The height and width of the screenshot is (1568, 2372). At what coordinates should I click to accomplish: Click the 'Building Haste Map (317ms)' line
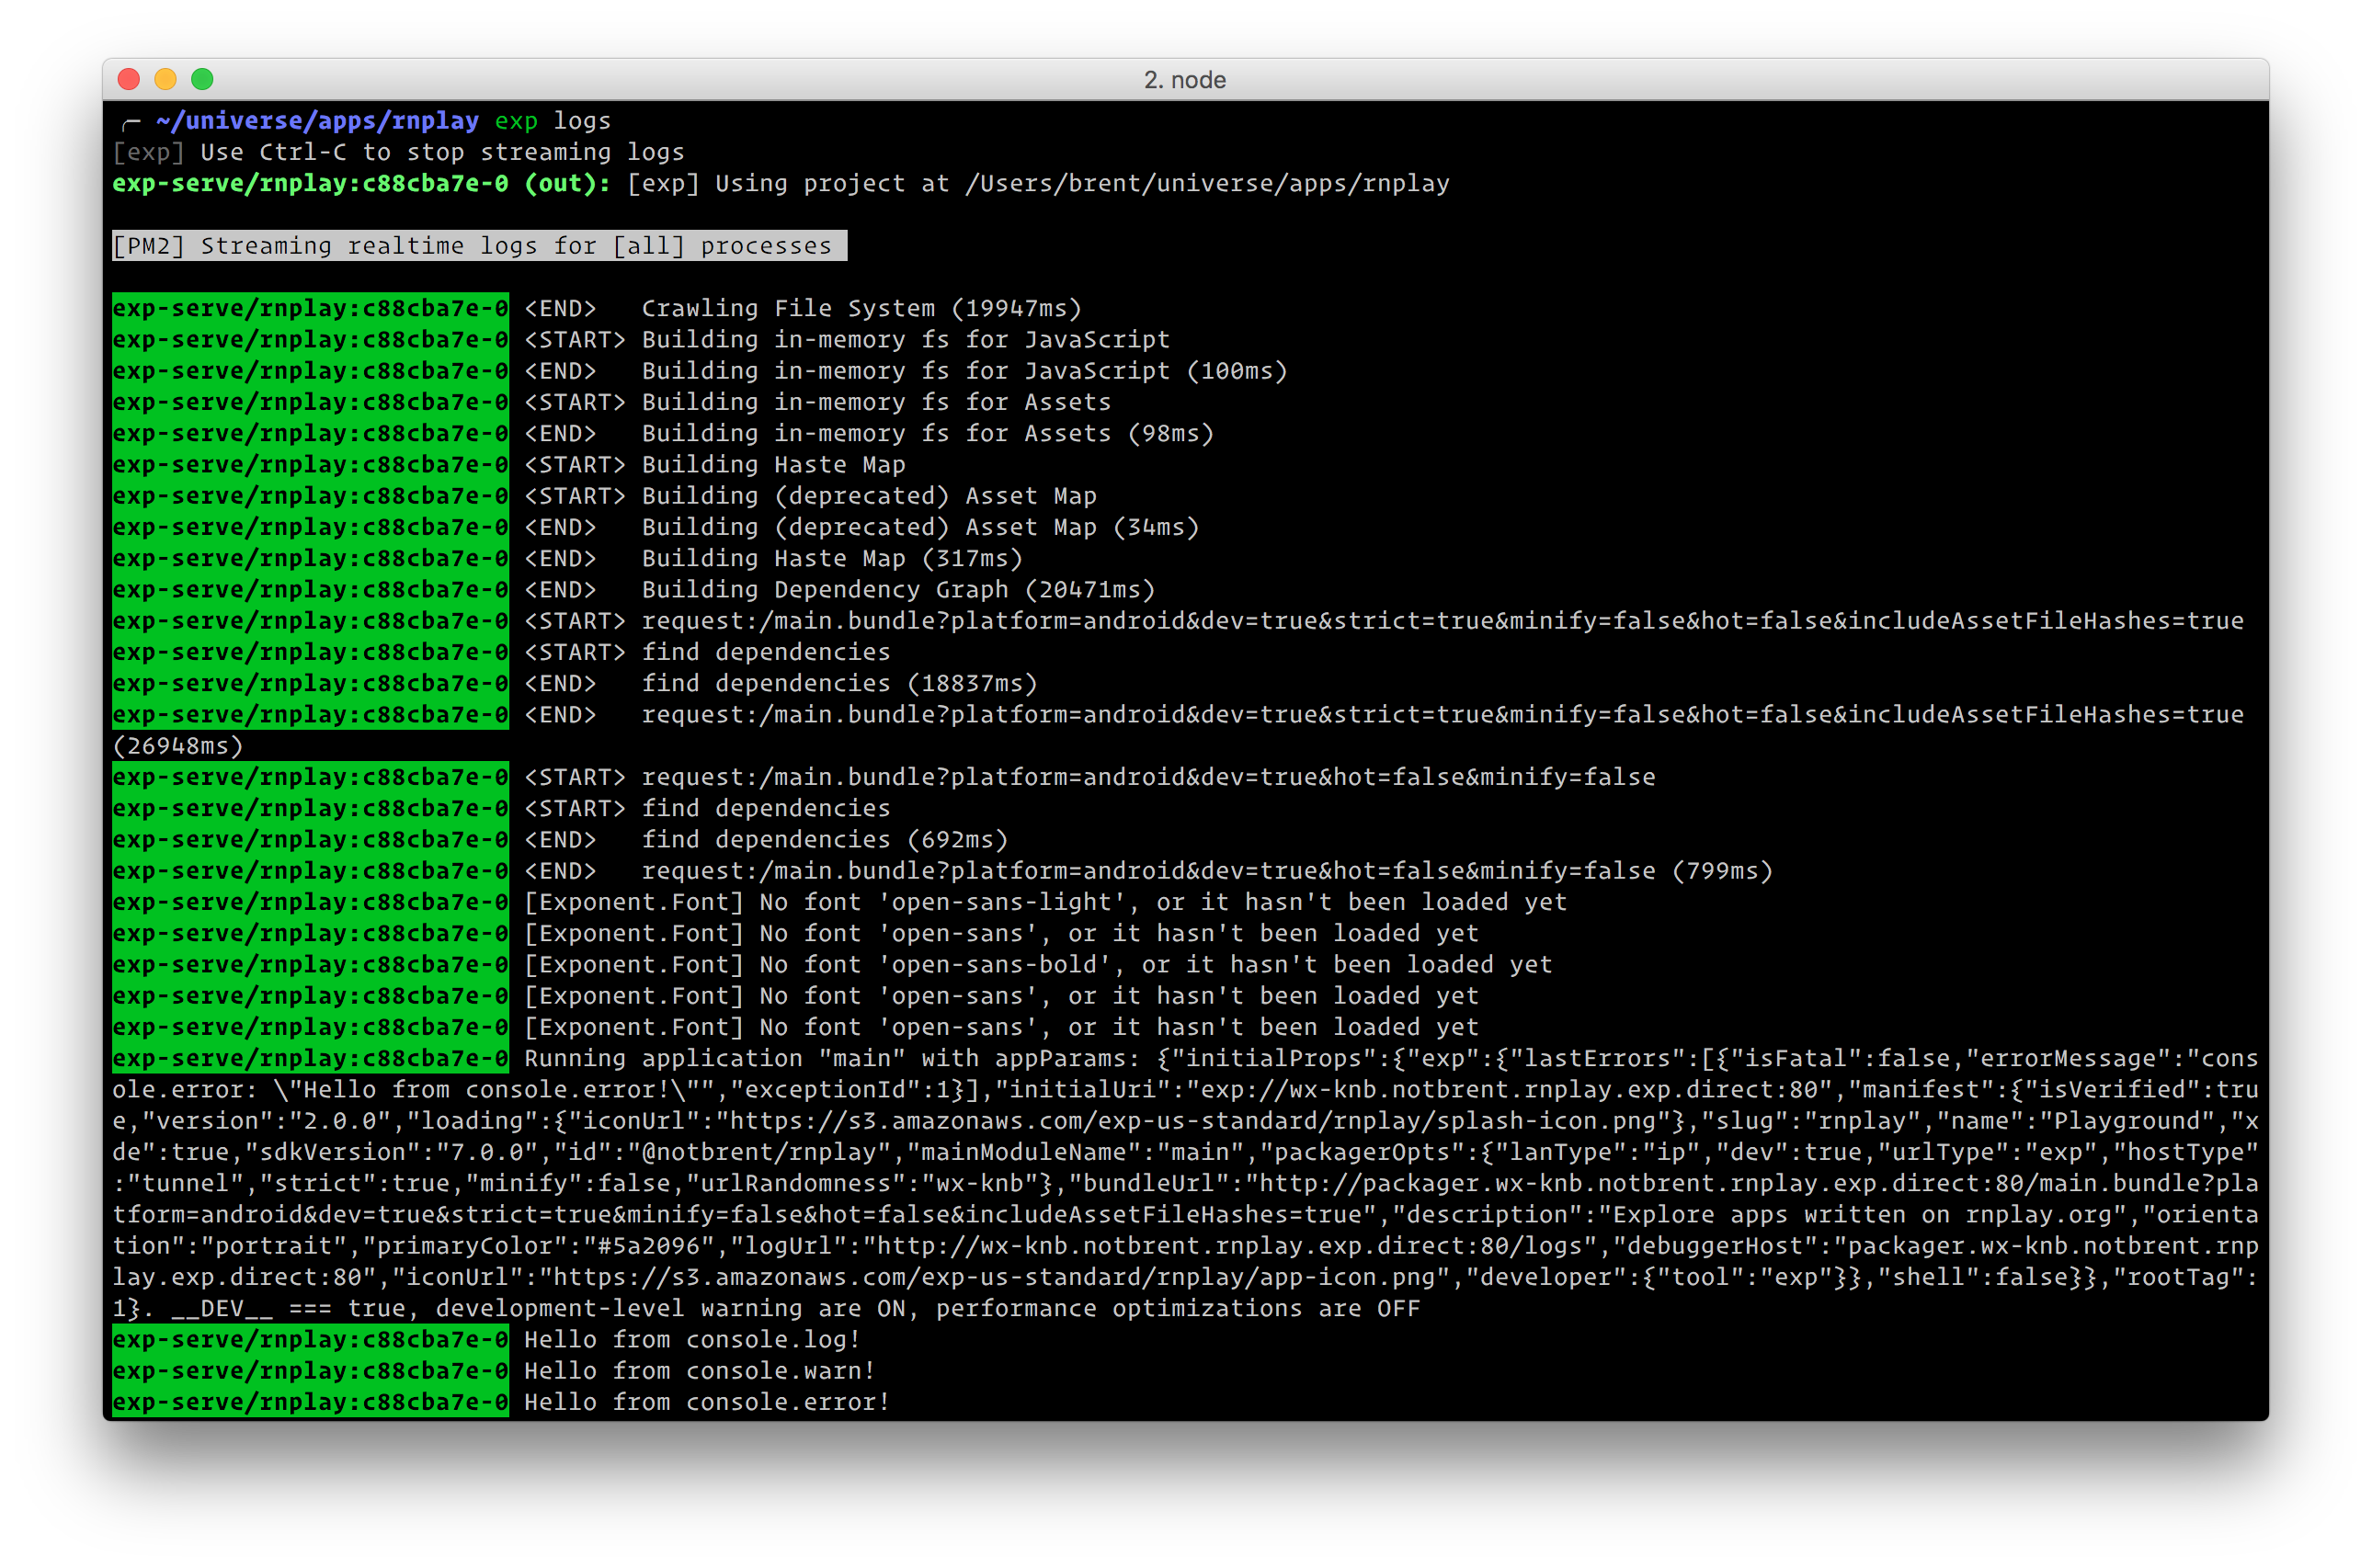(x=831, y=559)
